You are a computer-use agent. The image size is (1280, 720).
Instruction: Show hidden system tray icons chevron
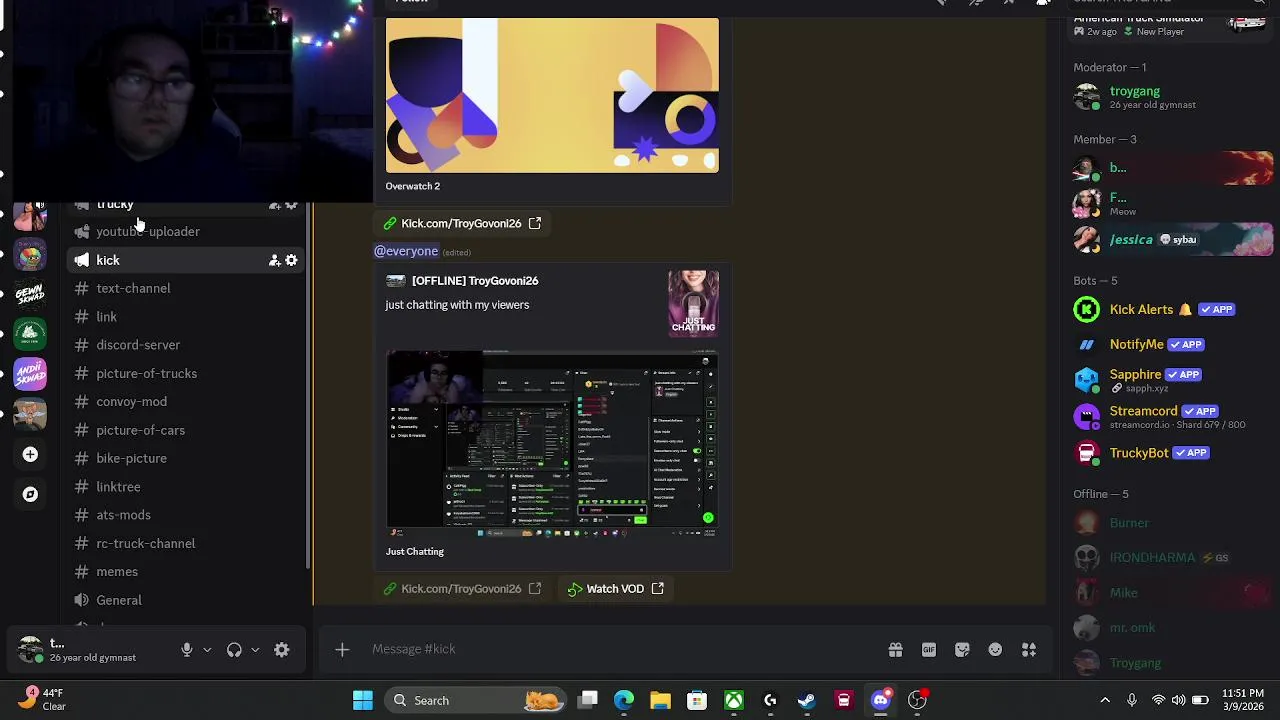tap(1105, 700)
